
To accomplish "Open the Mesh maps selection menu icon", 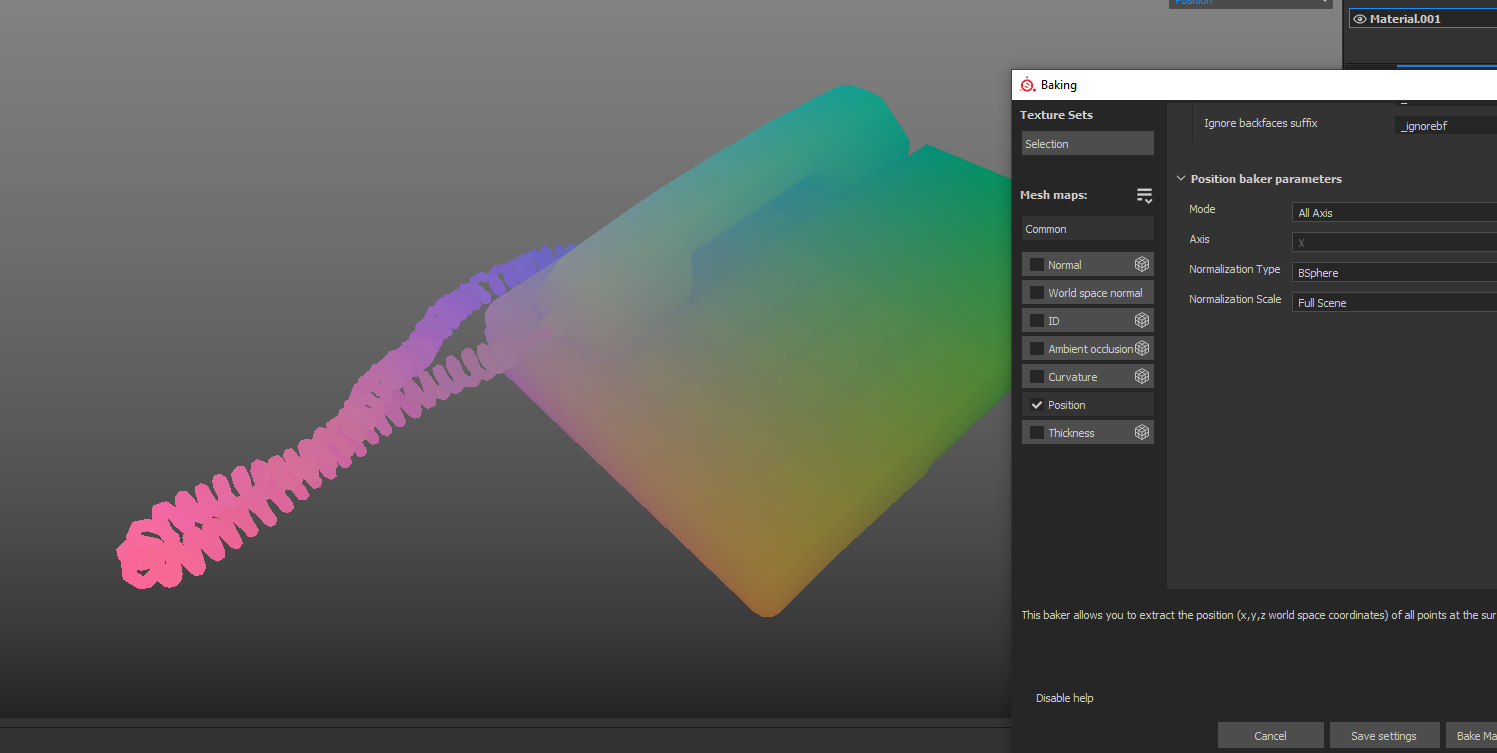I will click(x=1144, y=196).
